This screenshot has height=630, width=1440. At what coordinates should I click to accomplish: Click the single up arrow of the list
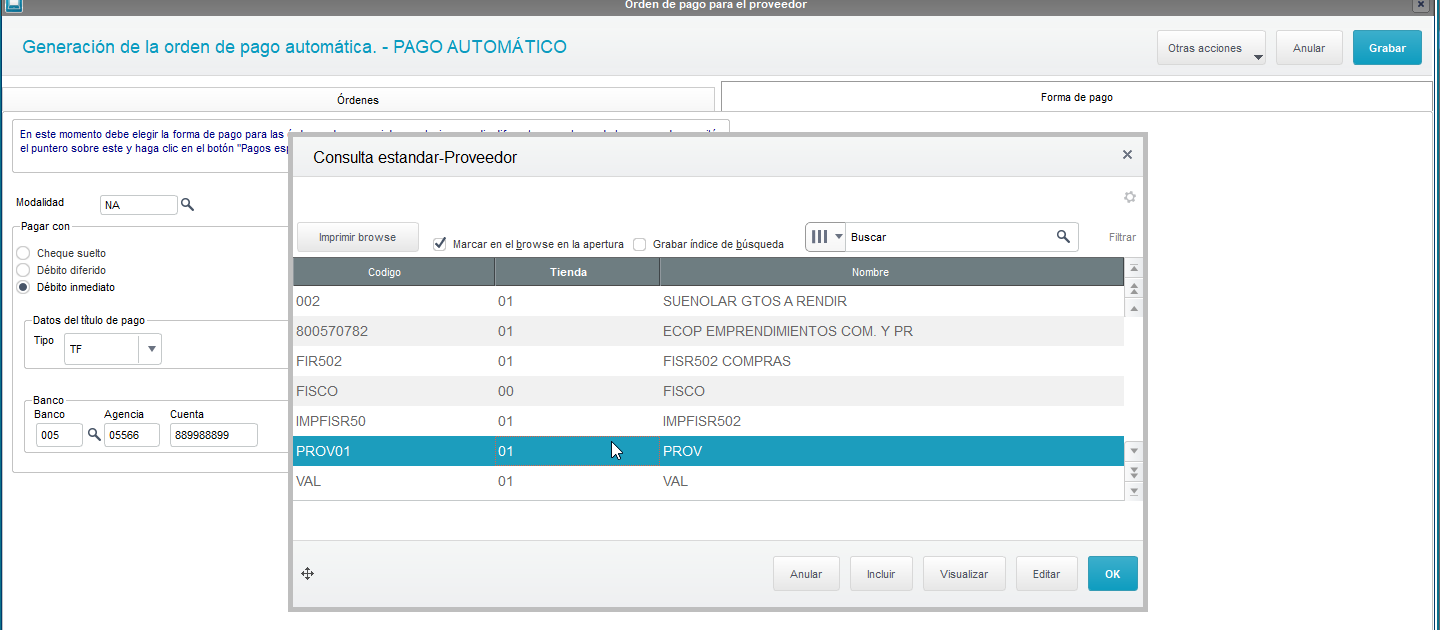click(1134, 309)
